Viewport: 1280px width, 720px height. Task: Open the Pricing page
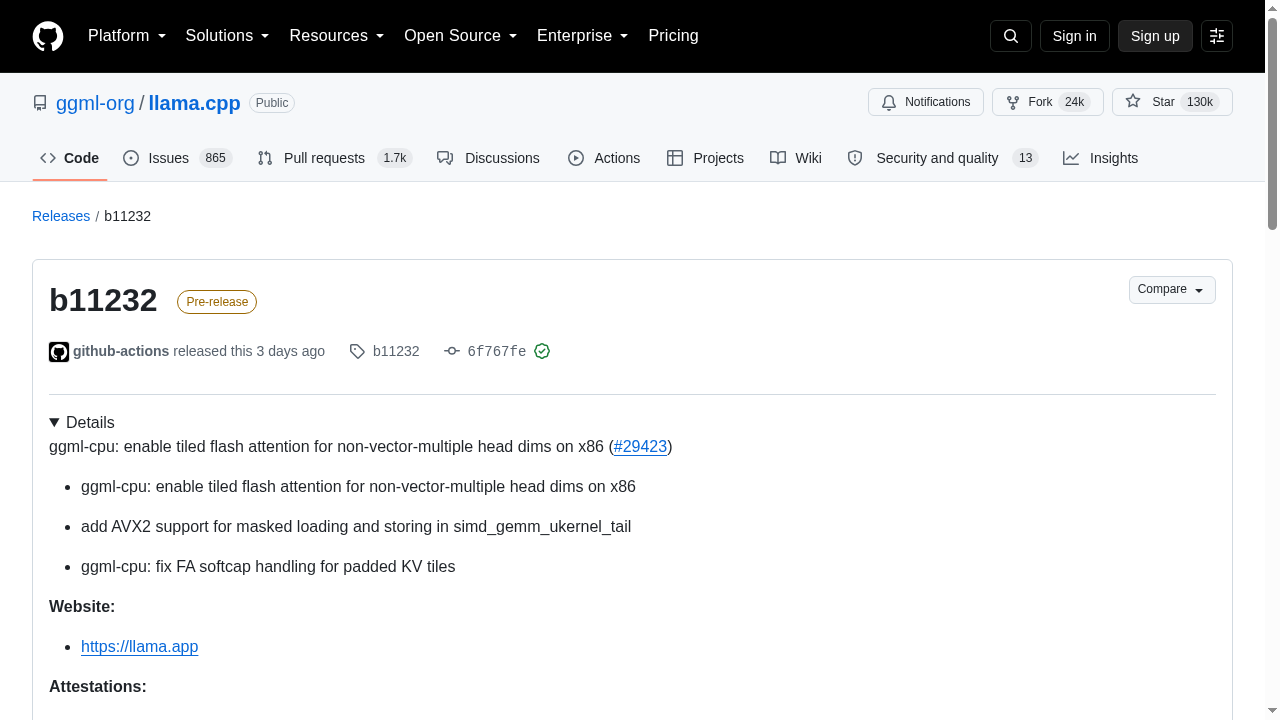click(x=673, y=36)
